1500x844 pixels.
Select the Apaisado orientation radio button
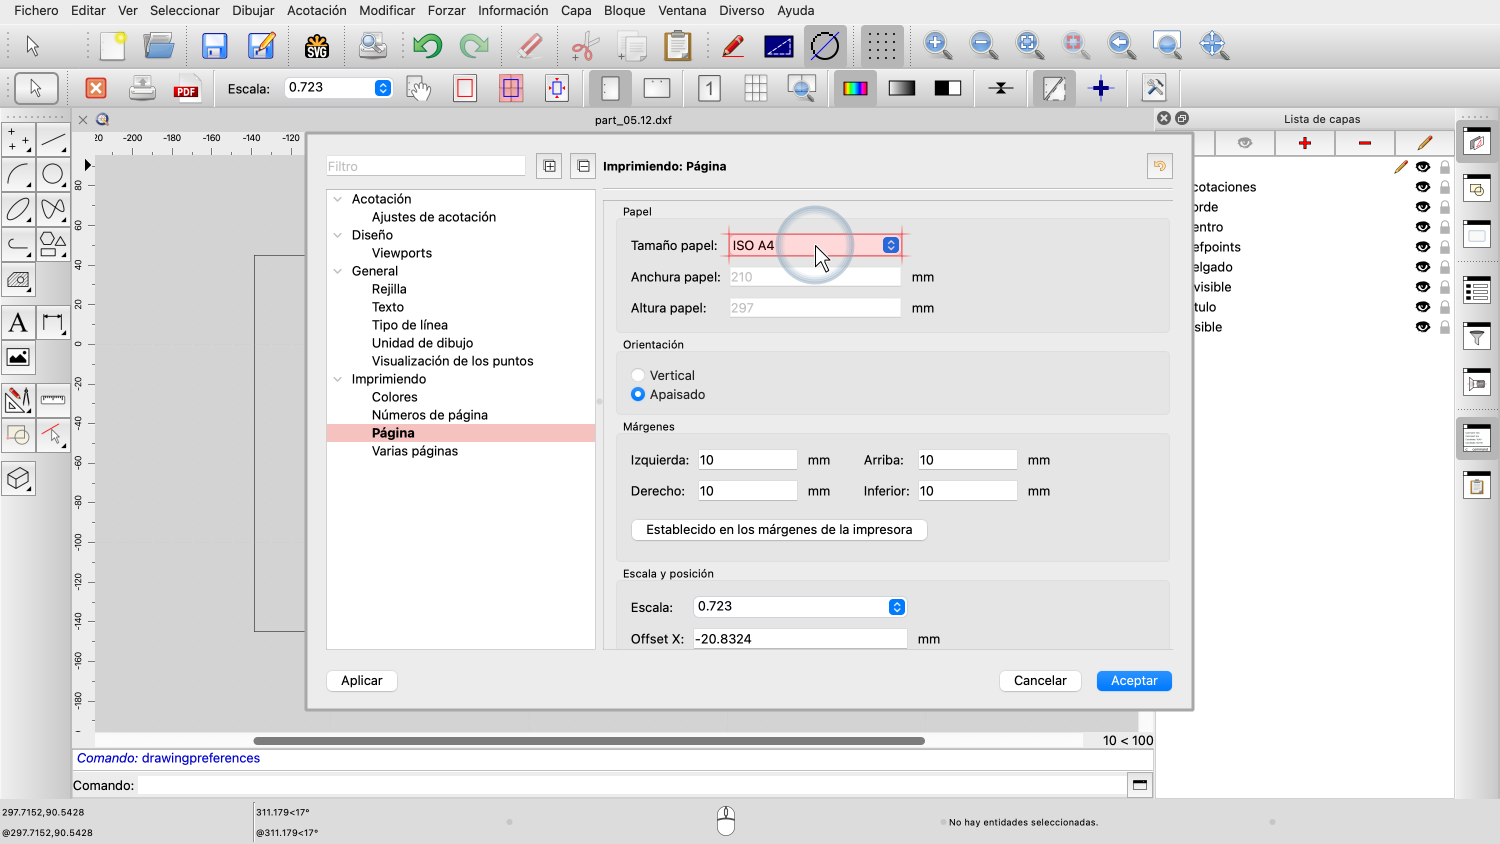pos(638,395)
